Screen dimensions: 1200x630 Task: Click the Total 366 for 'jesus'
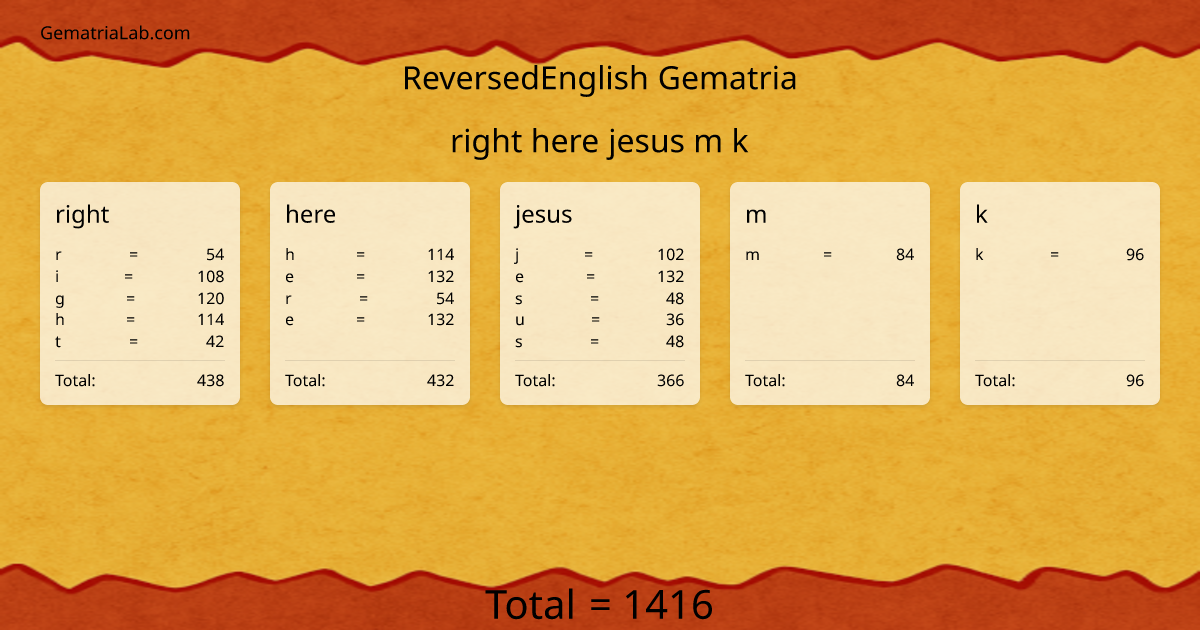coord(600,380)
